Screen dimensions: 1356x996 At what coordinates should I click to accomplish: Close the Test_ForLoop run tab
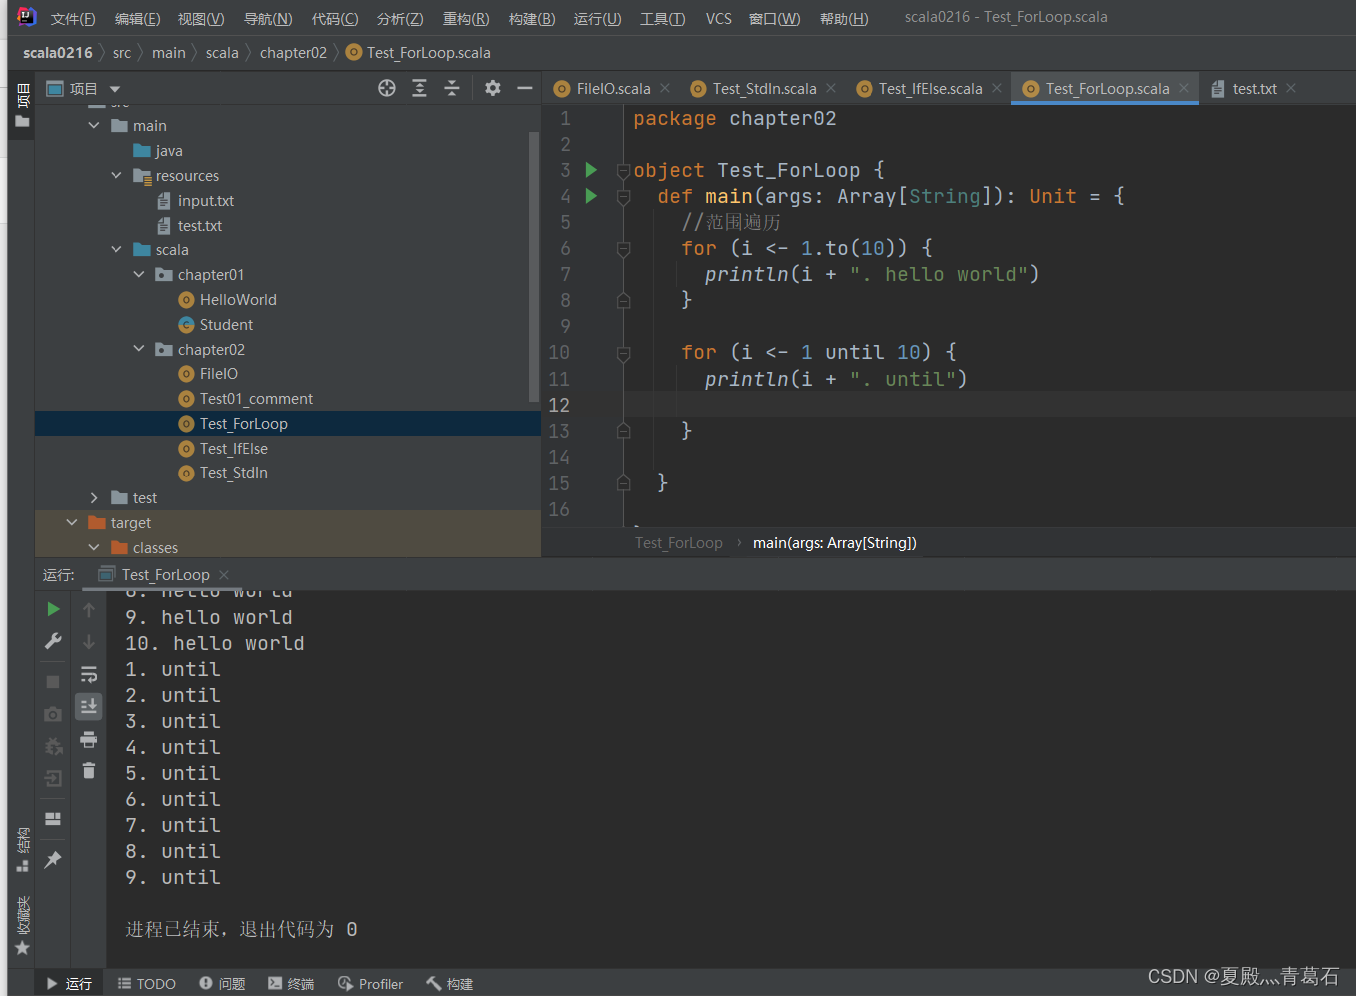[224, 574]
